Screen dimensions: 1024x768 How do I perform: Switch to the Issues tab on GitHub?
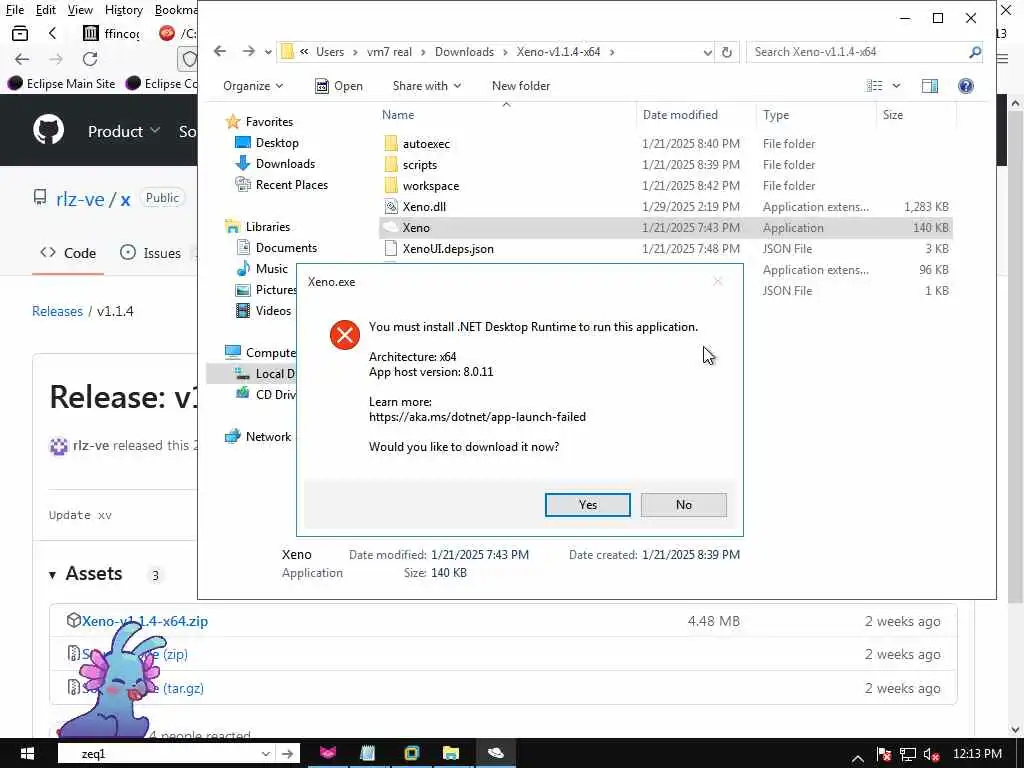pos(151,253)
